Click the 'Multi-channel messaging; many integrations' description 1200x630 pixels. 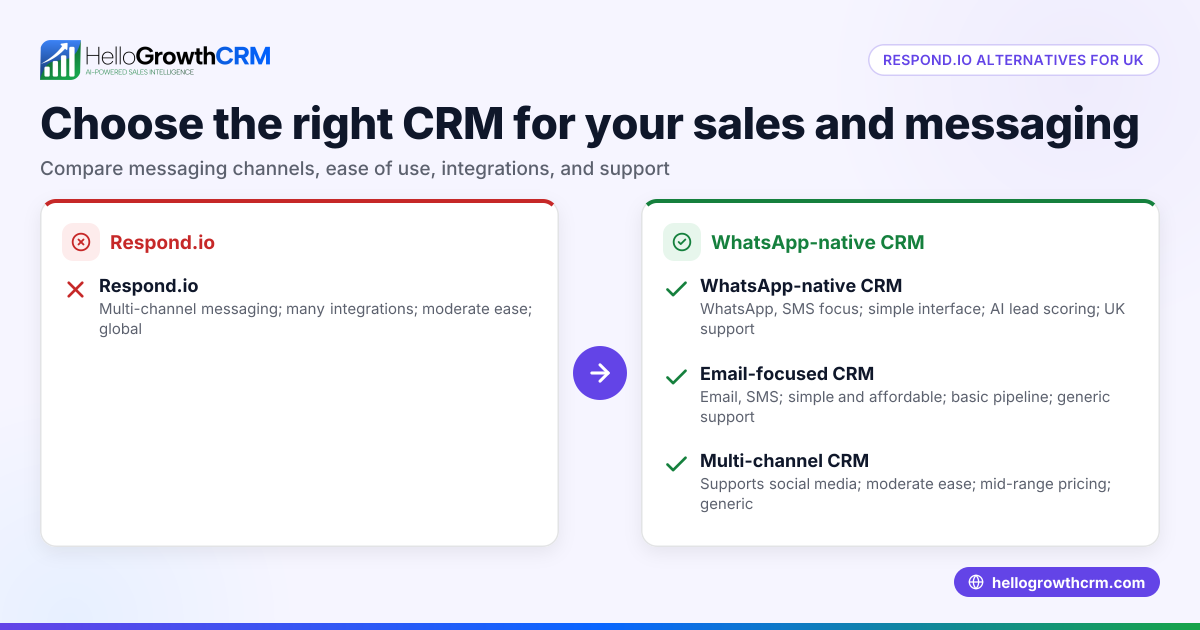point(316,319)
